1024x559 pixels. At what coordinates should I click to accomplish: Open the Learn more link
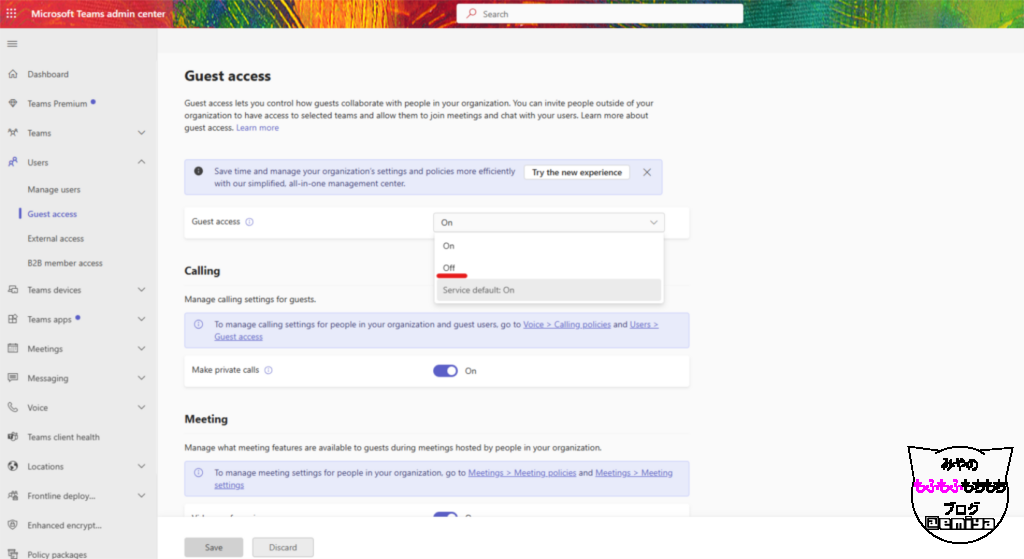[x=257, y=128]
